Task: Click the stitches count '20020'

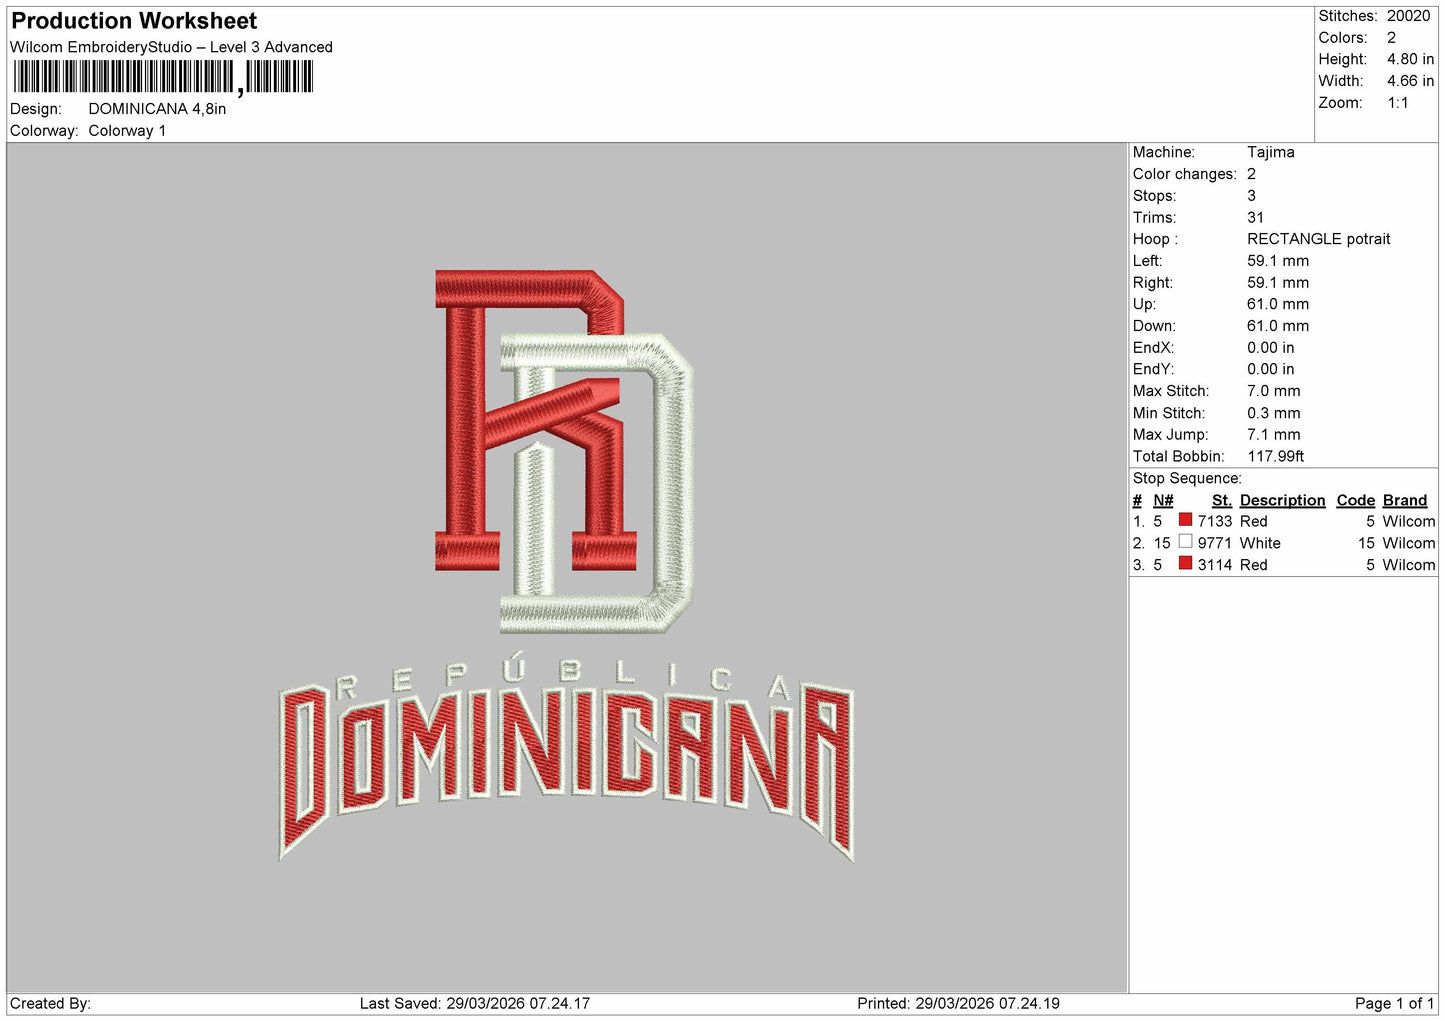Action: click(x=1408, y=16)
